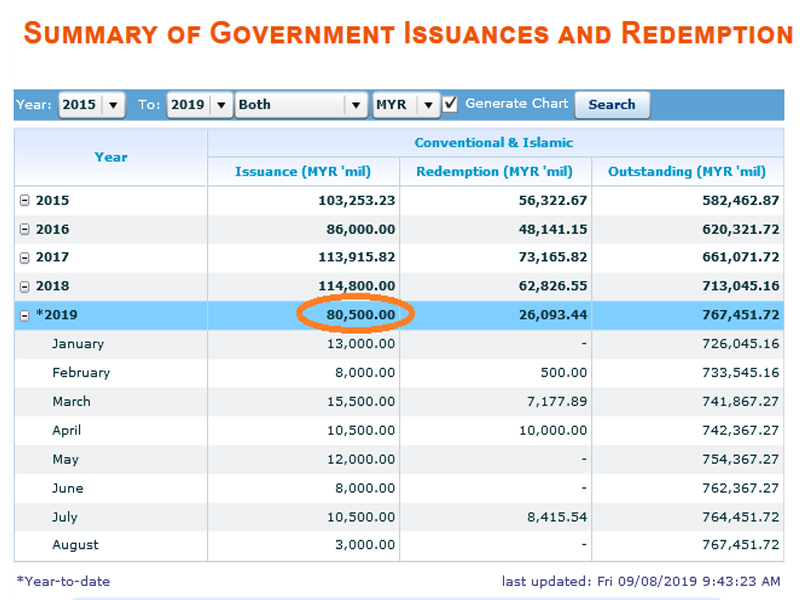
Task: Uncheck the Generate Chart checkbox
Action: [x=451, y=104]
